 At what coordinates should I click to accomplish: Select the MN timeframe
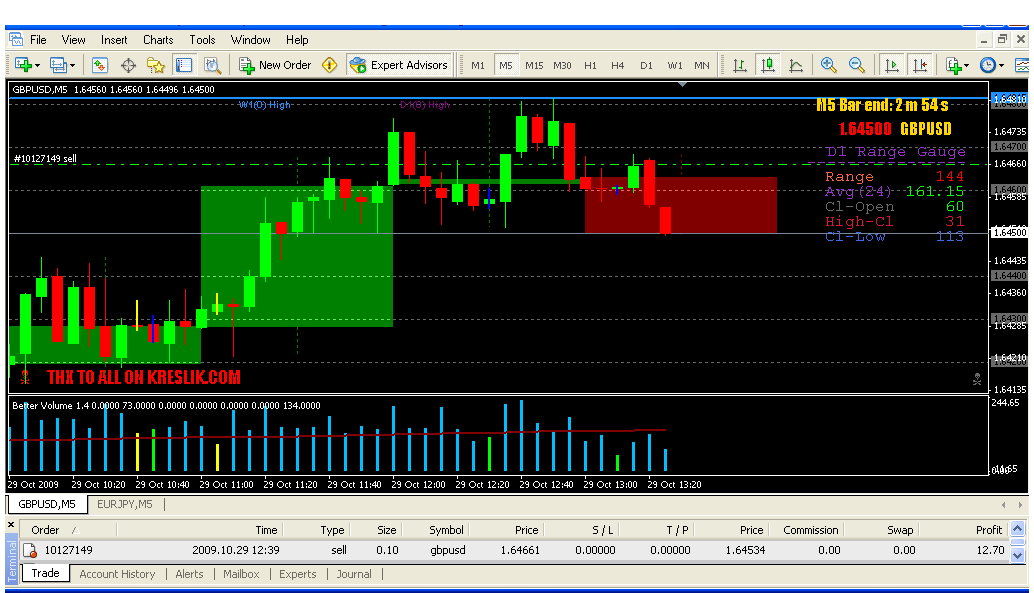[702, 65]
